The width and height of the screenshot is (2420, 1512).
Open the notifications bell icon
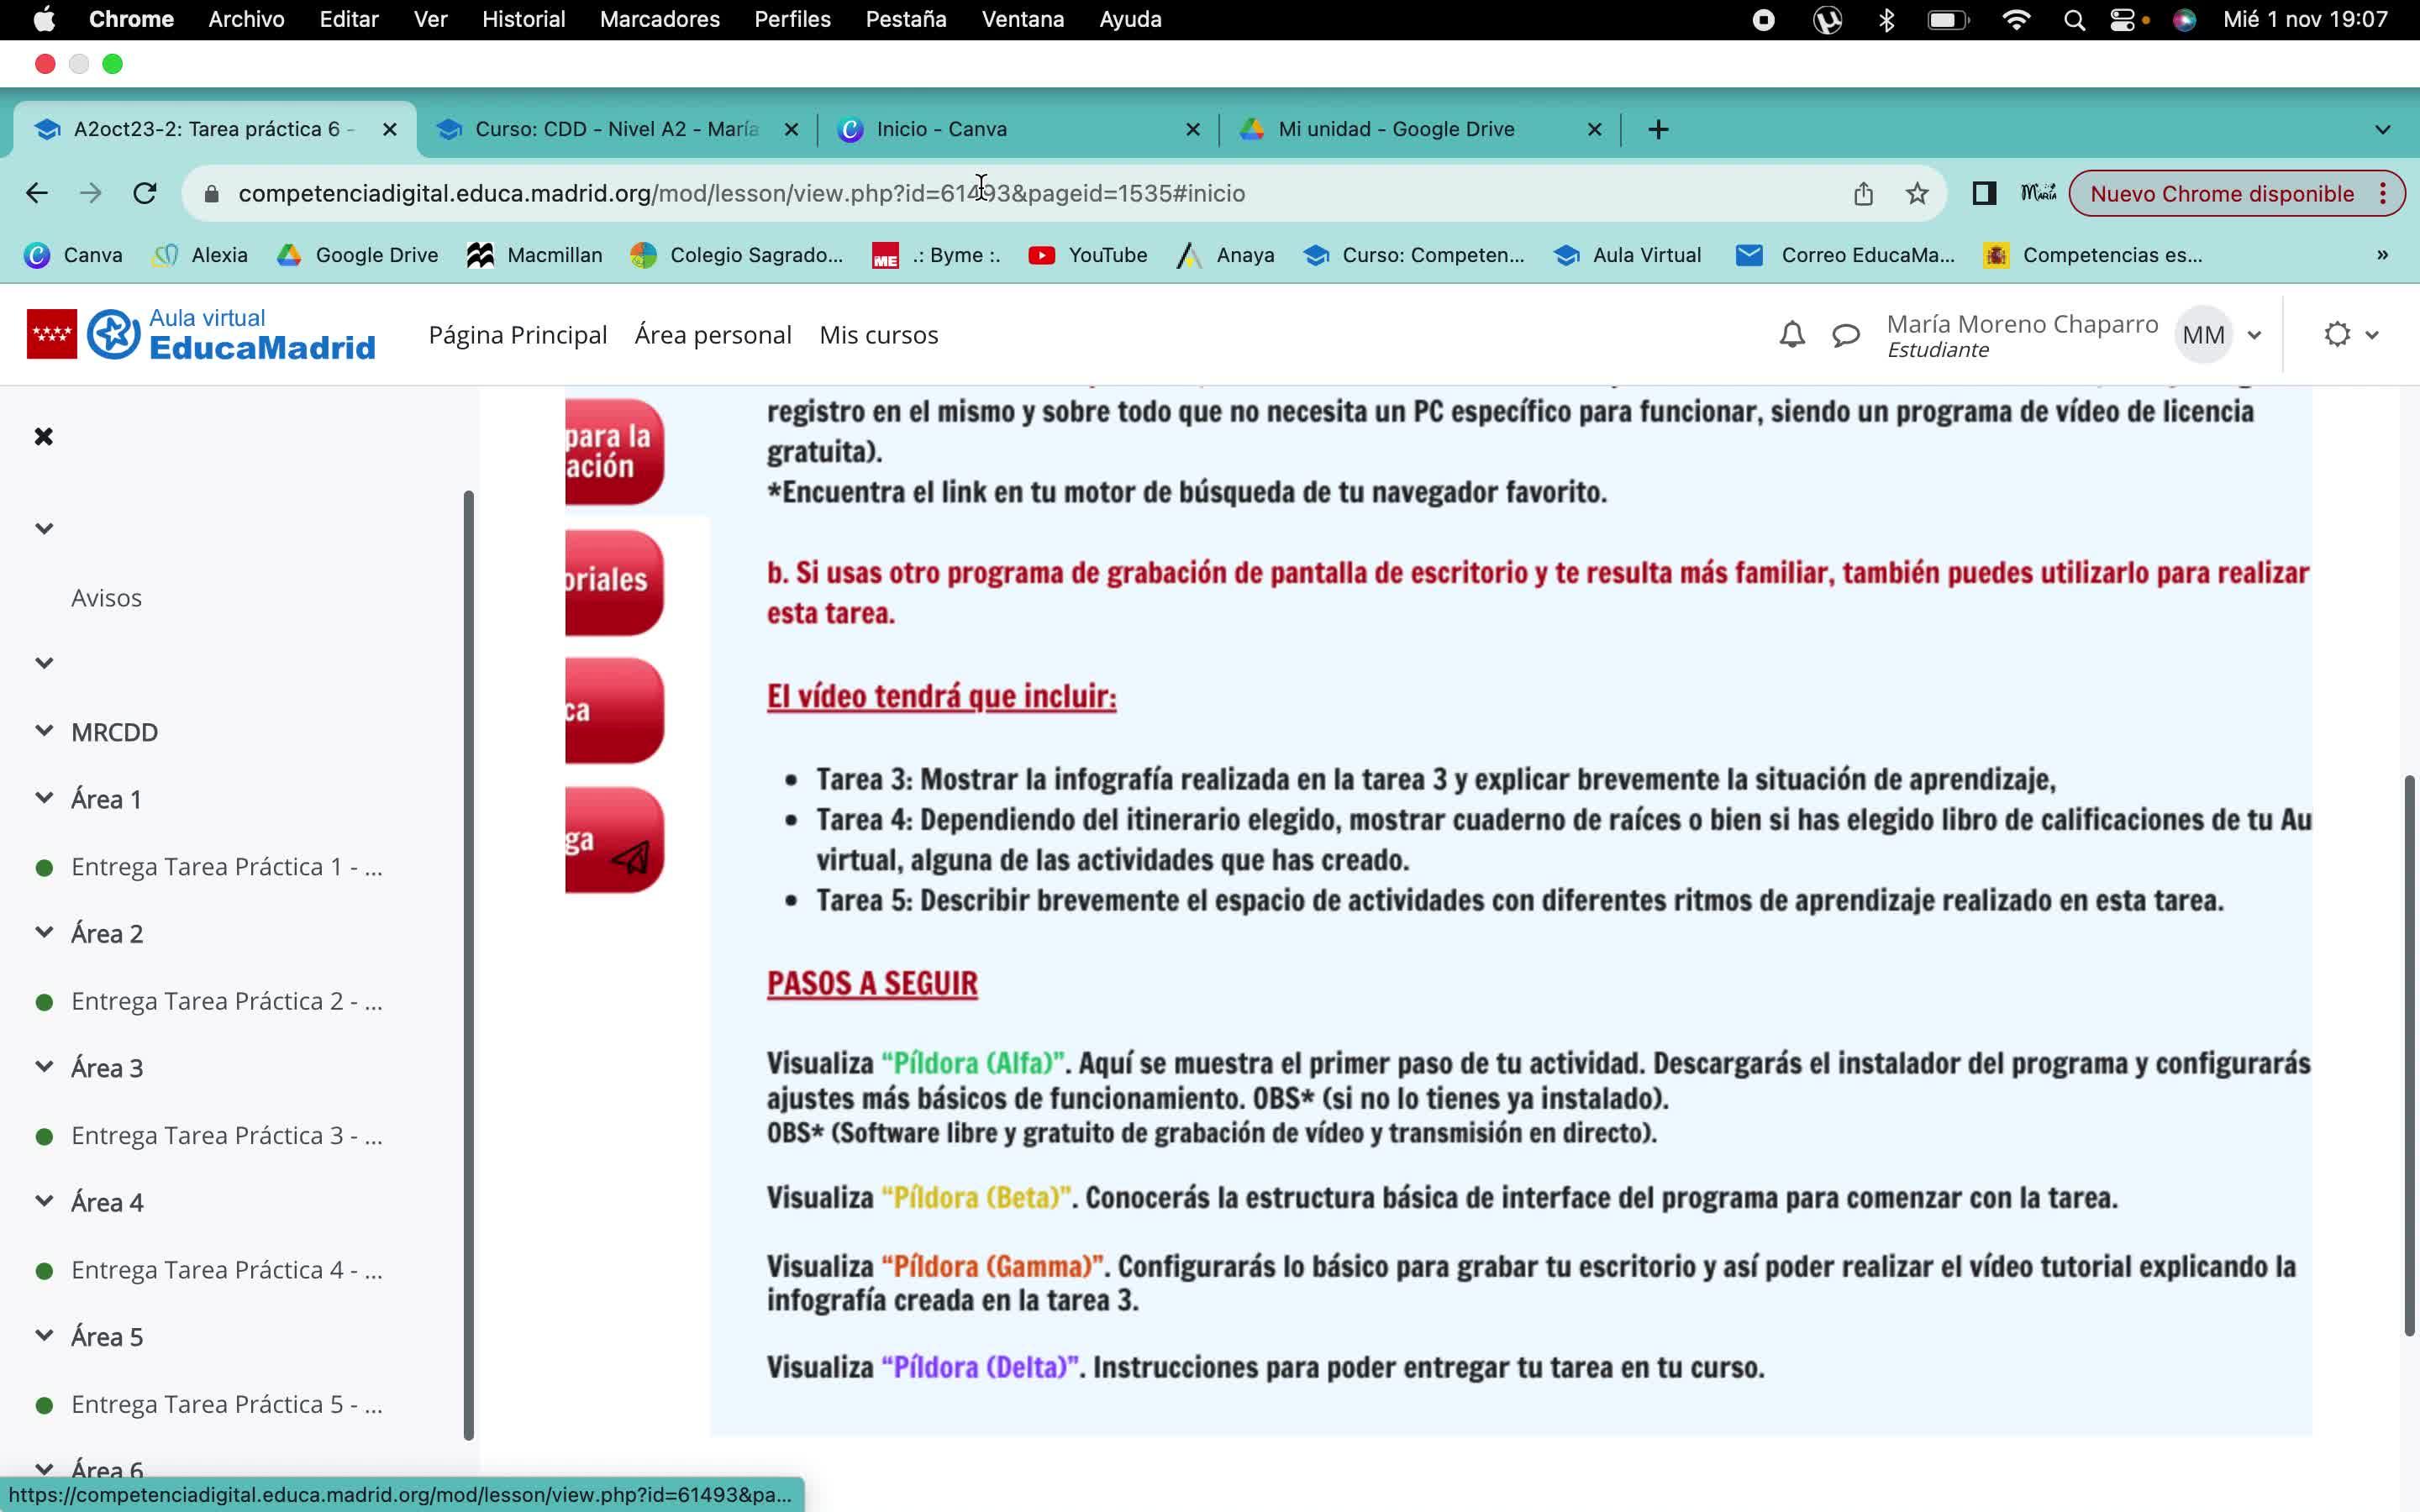point(1792,335)
